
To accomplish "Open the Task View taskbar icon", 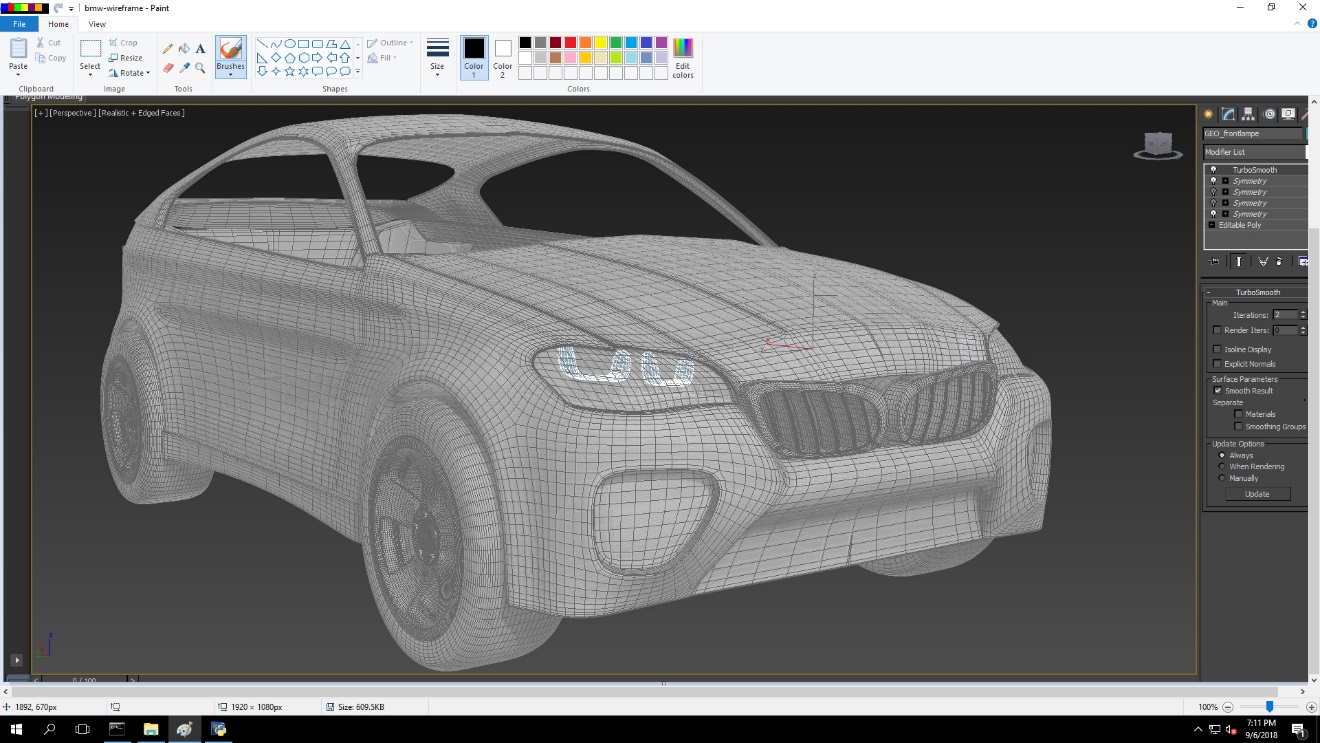I will point(83,729).
